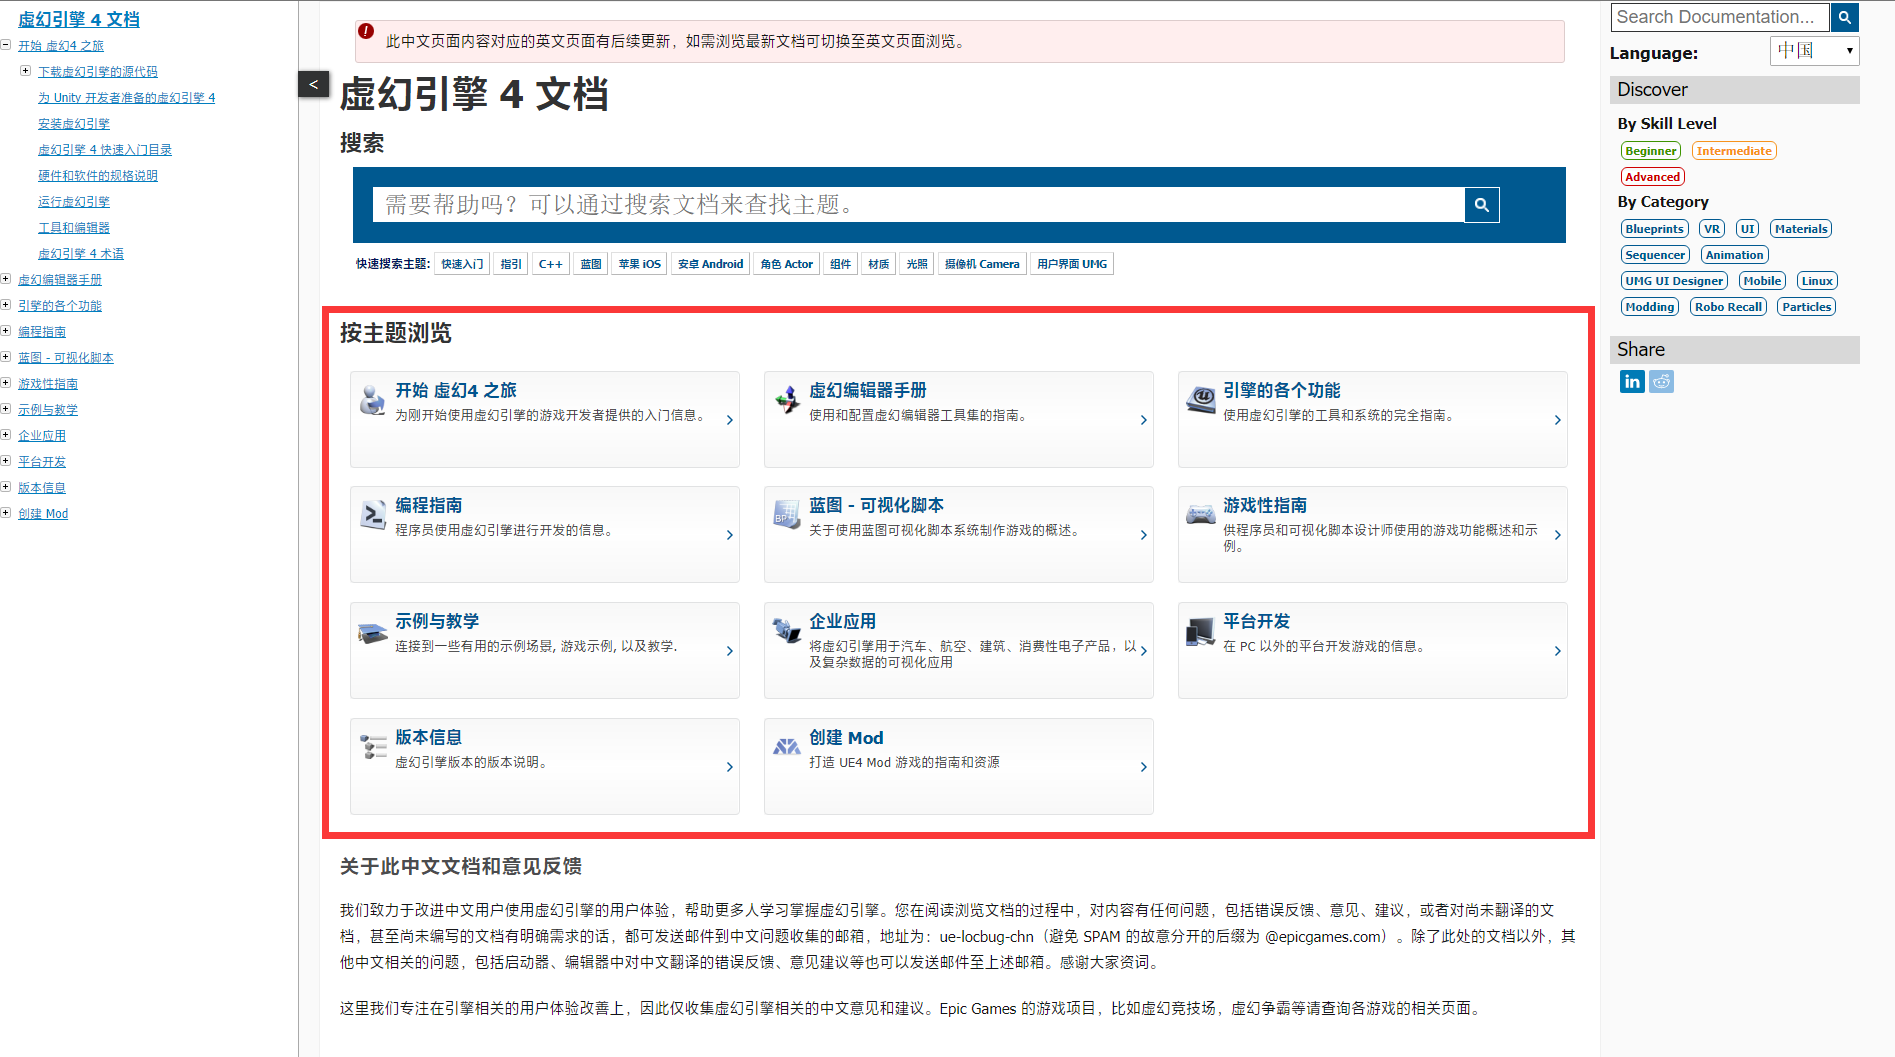Click the 示例与教学 card icon

tap(373, 631)
